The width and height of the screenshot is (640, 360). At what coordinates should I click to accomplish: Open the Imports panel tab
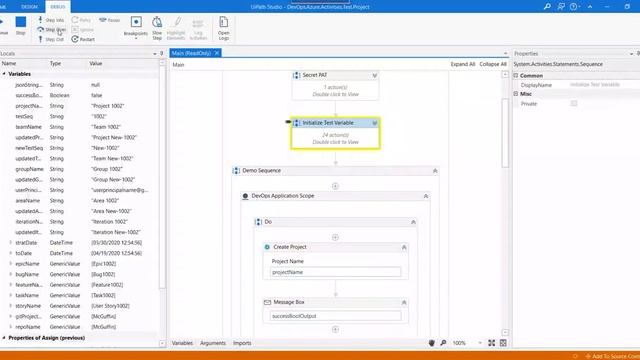tap(242, 343)
